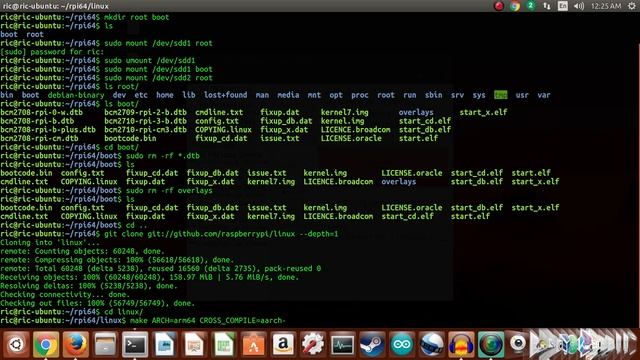Click the 'Counting objects: 60248' line
Viewport: 640px width, 360px height.
82,251
